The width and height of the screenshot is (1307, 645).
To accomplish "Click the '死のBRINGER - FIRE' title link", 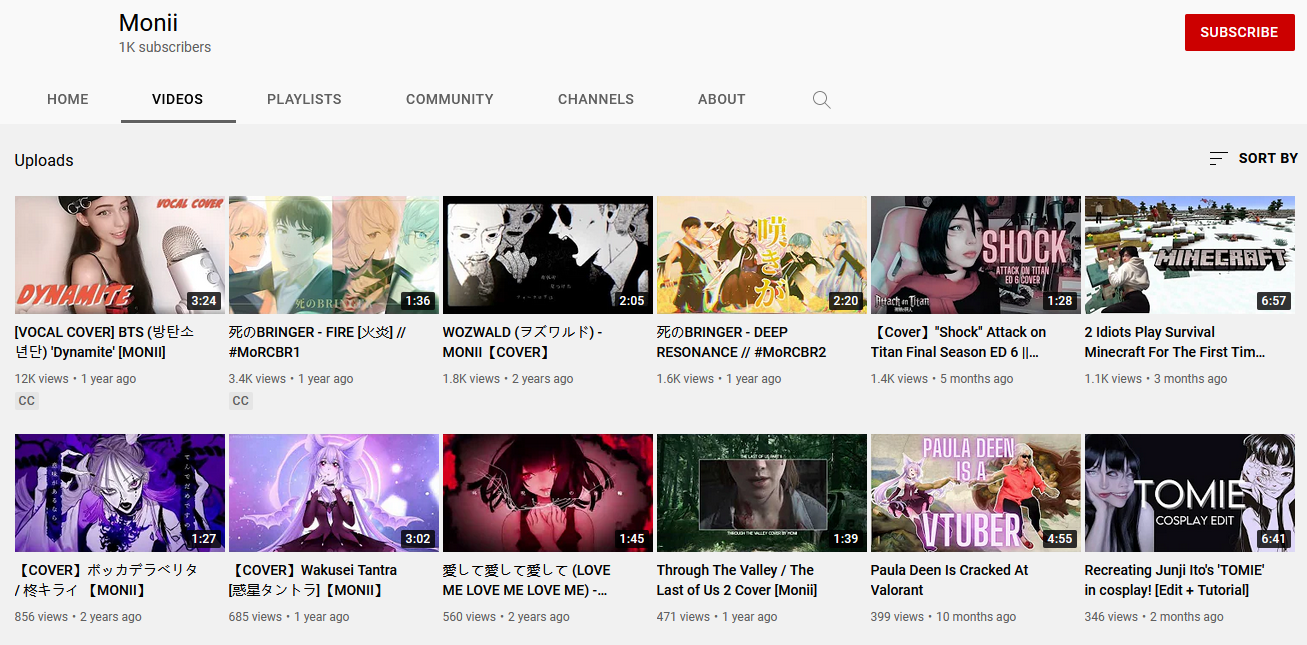I will click(317, 342).
